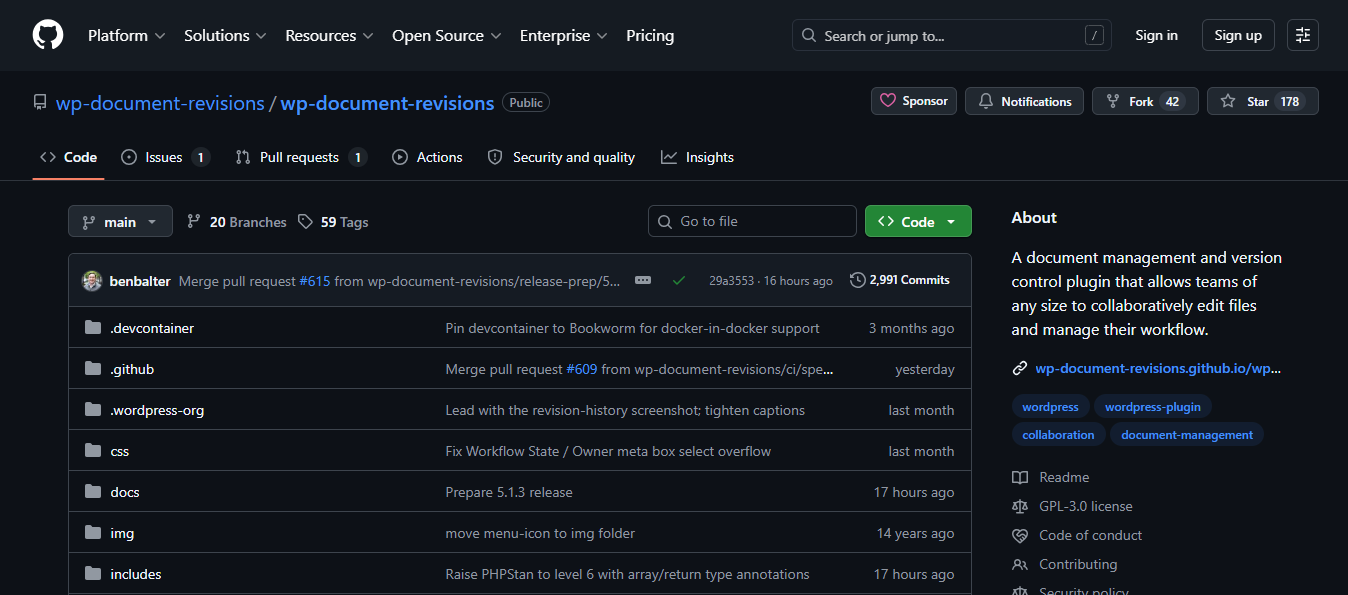1348x595 pixels.
Task: Open the wordpress-plugin topic tag
Action: (1153, 407)
